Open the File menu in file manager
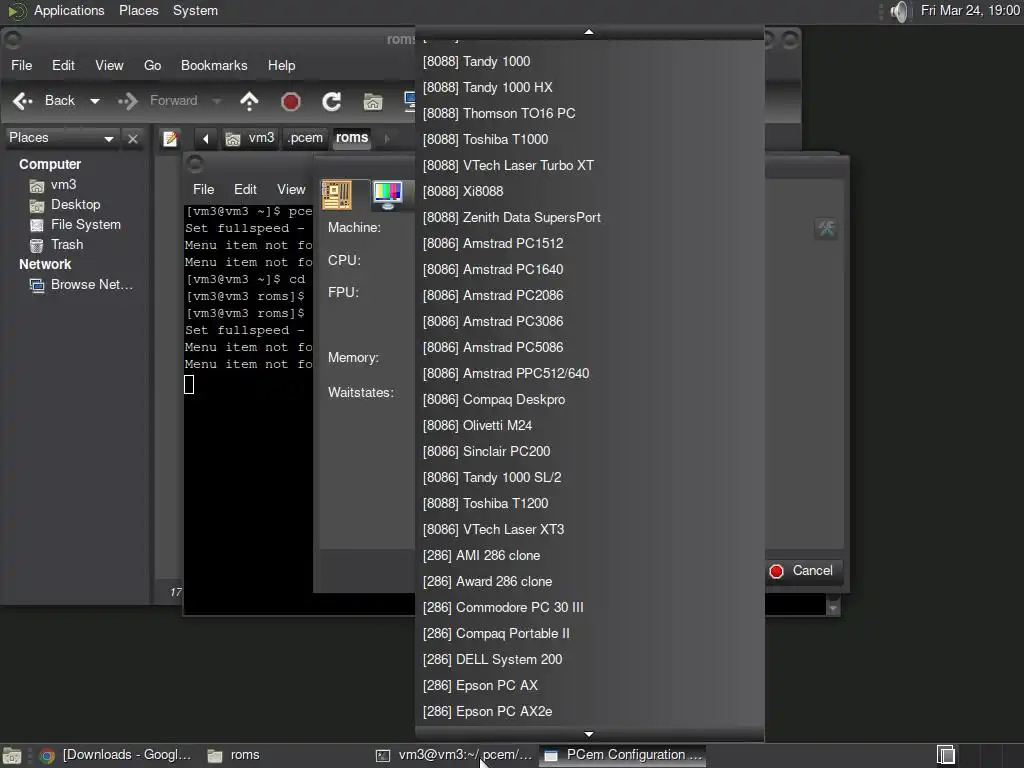Image resolution: width=1024 pixels, height=768 pixels. point(22,65)
